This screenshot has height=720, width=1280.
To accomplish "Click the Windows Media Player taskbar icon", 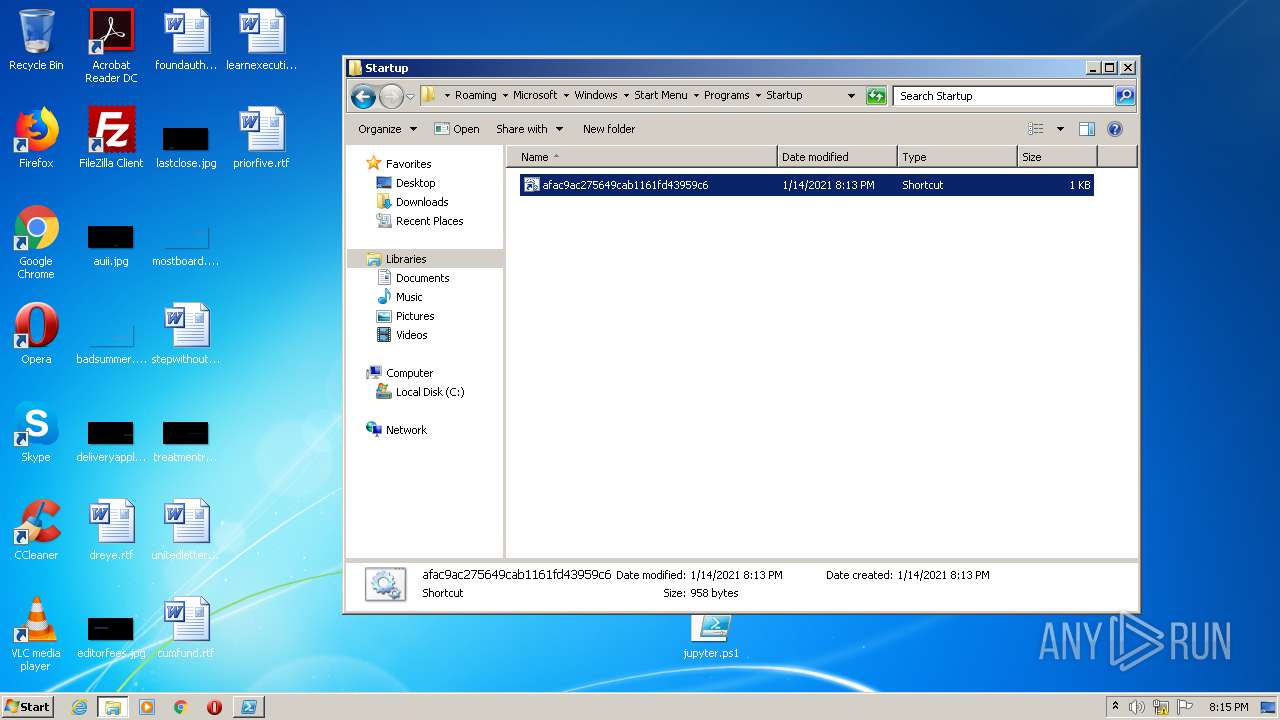I will [x=147, y=707].
